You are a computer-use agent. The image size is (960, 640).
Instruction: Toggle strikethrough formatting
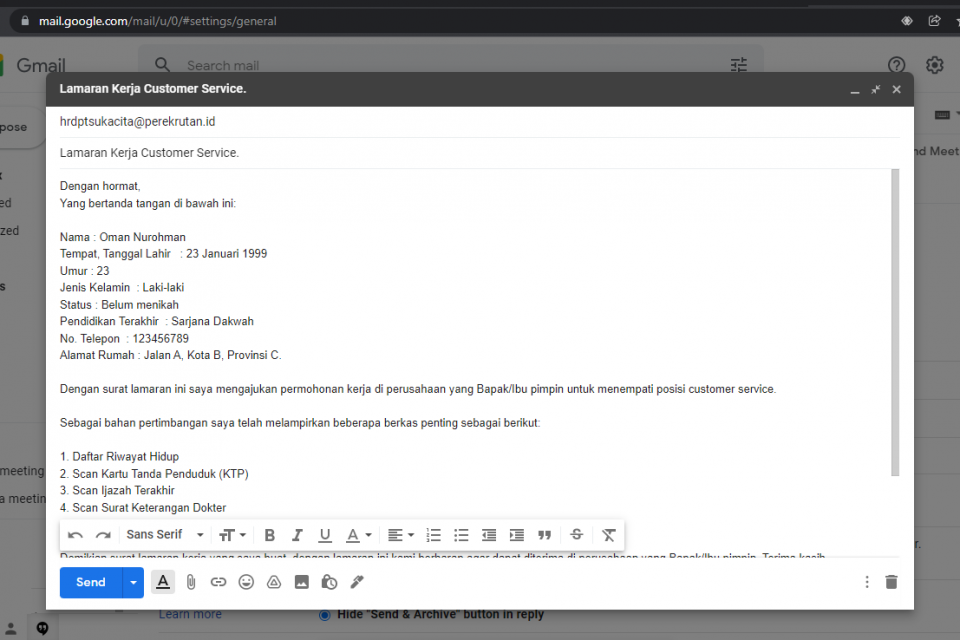576,535
